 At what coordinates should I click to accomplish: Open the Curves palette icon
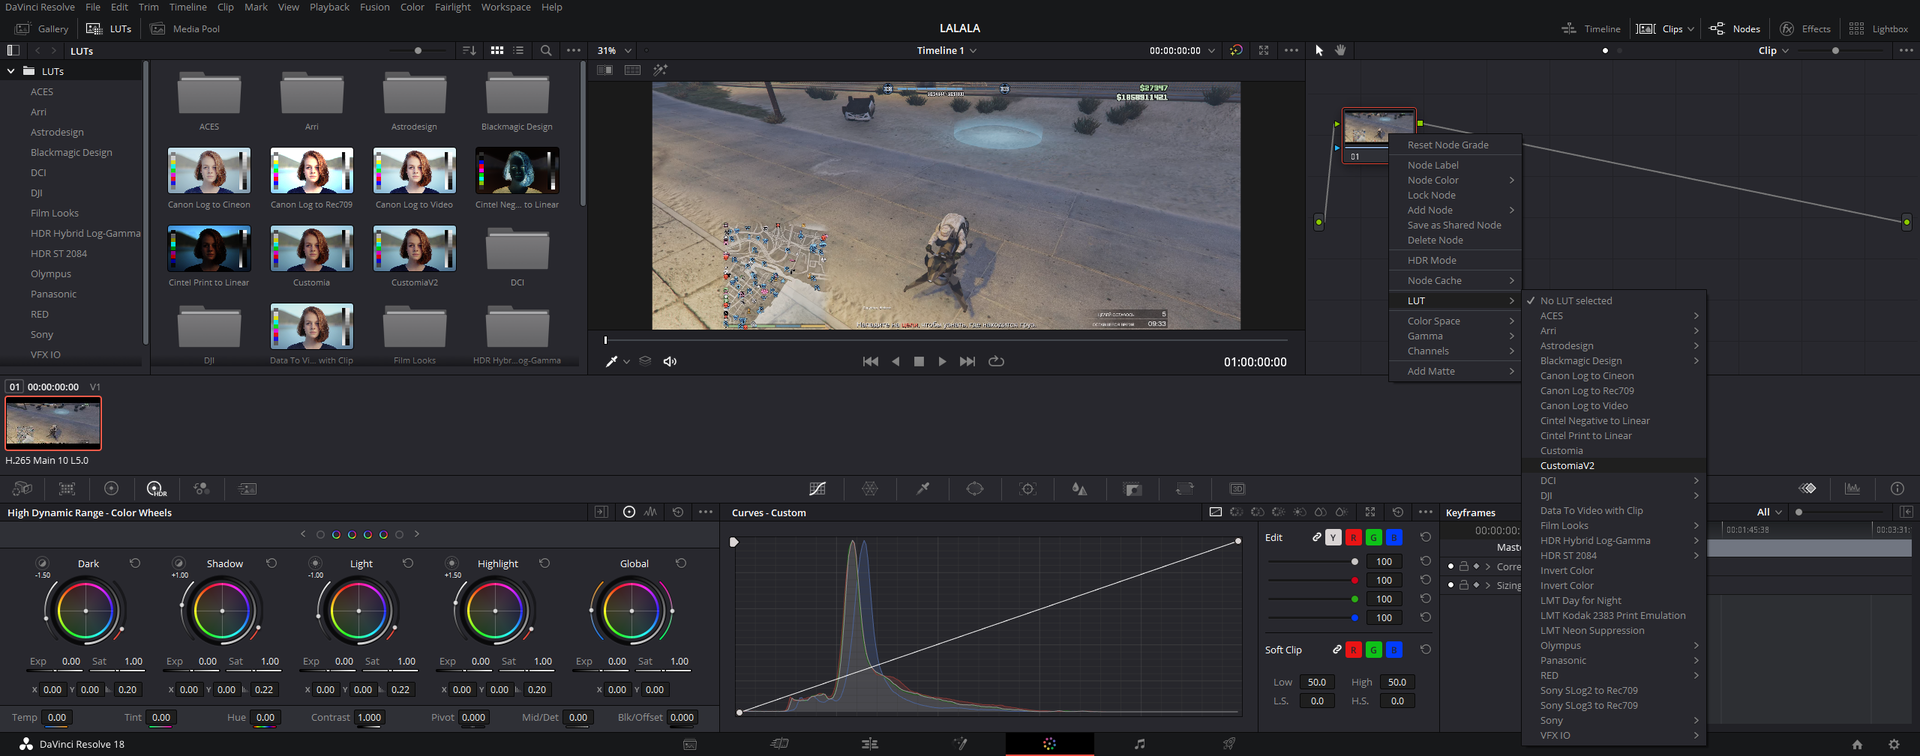tap(817, 489)
